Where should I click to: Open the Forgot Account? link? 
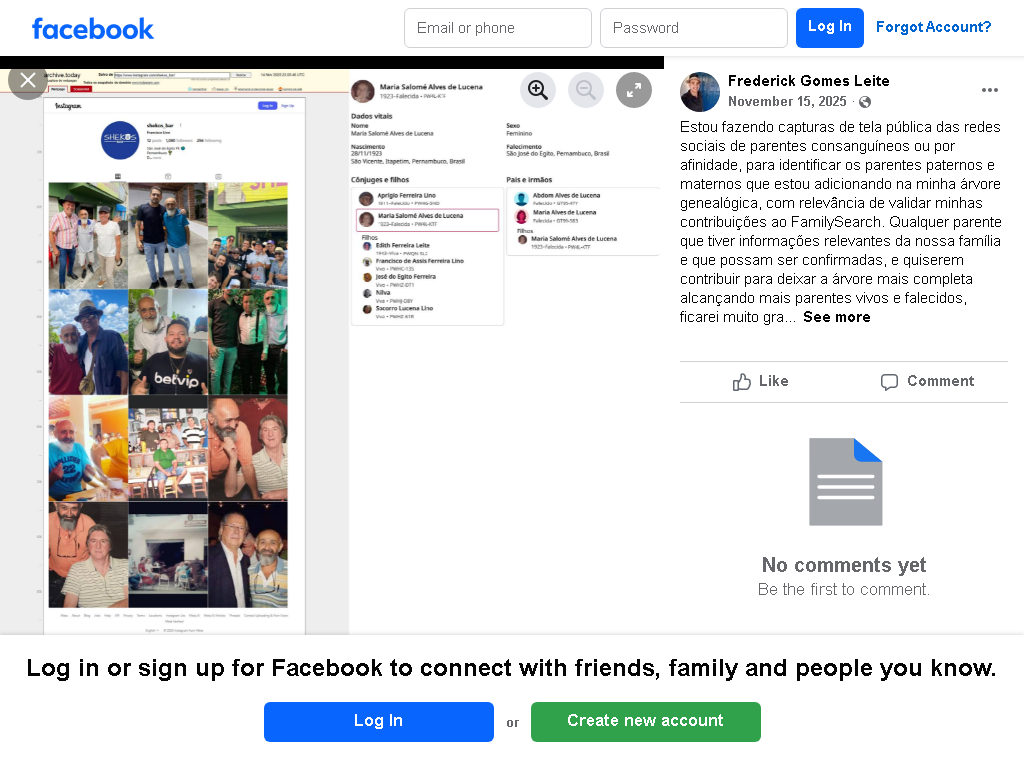tap(933, 27)
